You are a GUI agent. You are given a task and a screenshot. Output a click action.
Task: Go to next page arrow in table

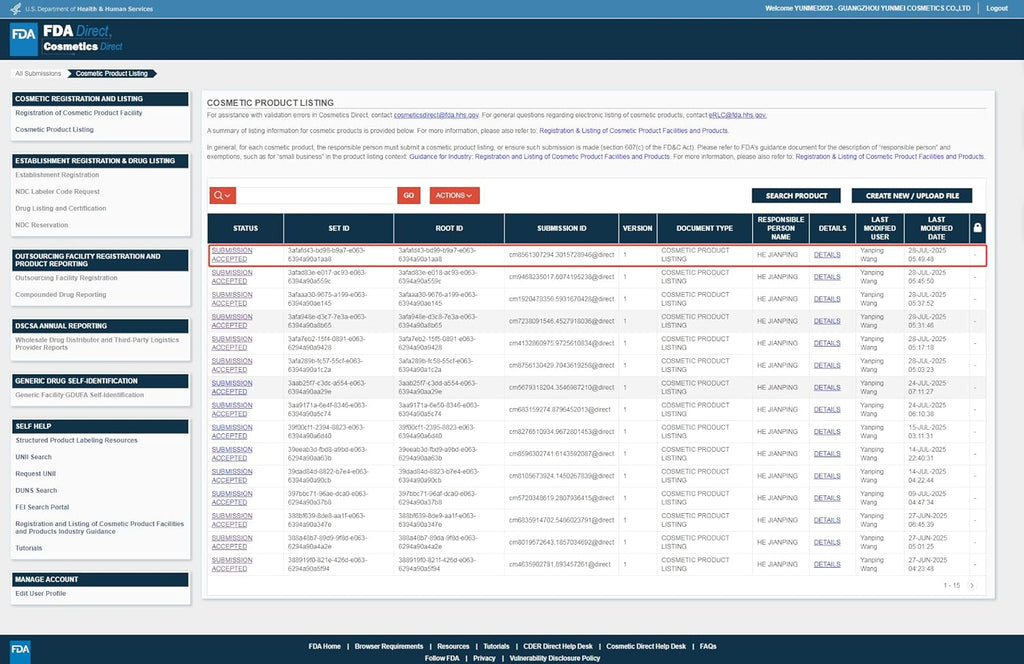pyautogui.click(x=972, y=586)
